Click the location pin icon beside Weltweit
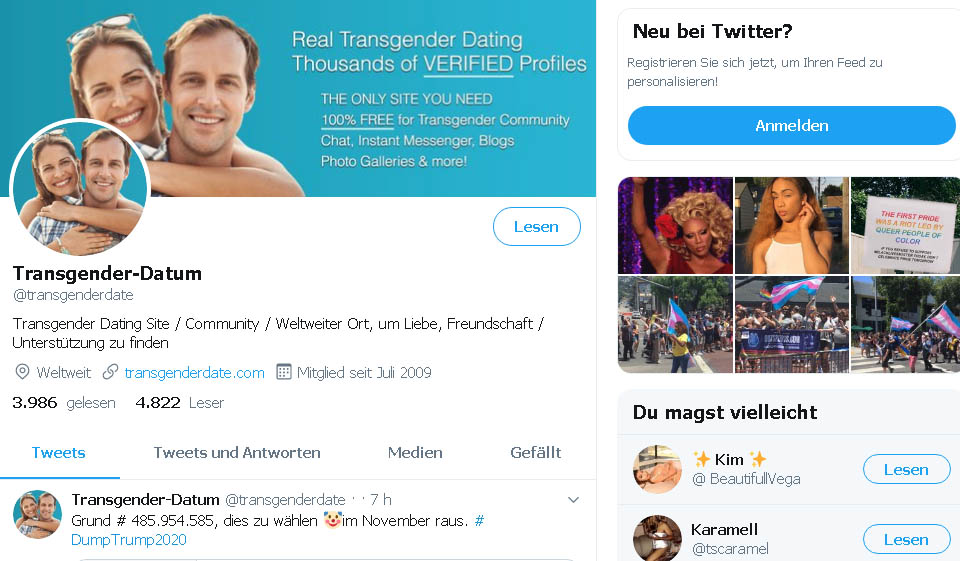960x561 pixels. point(22,372)
